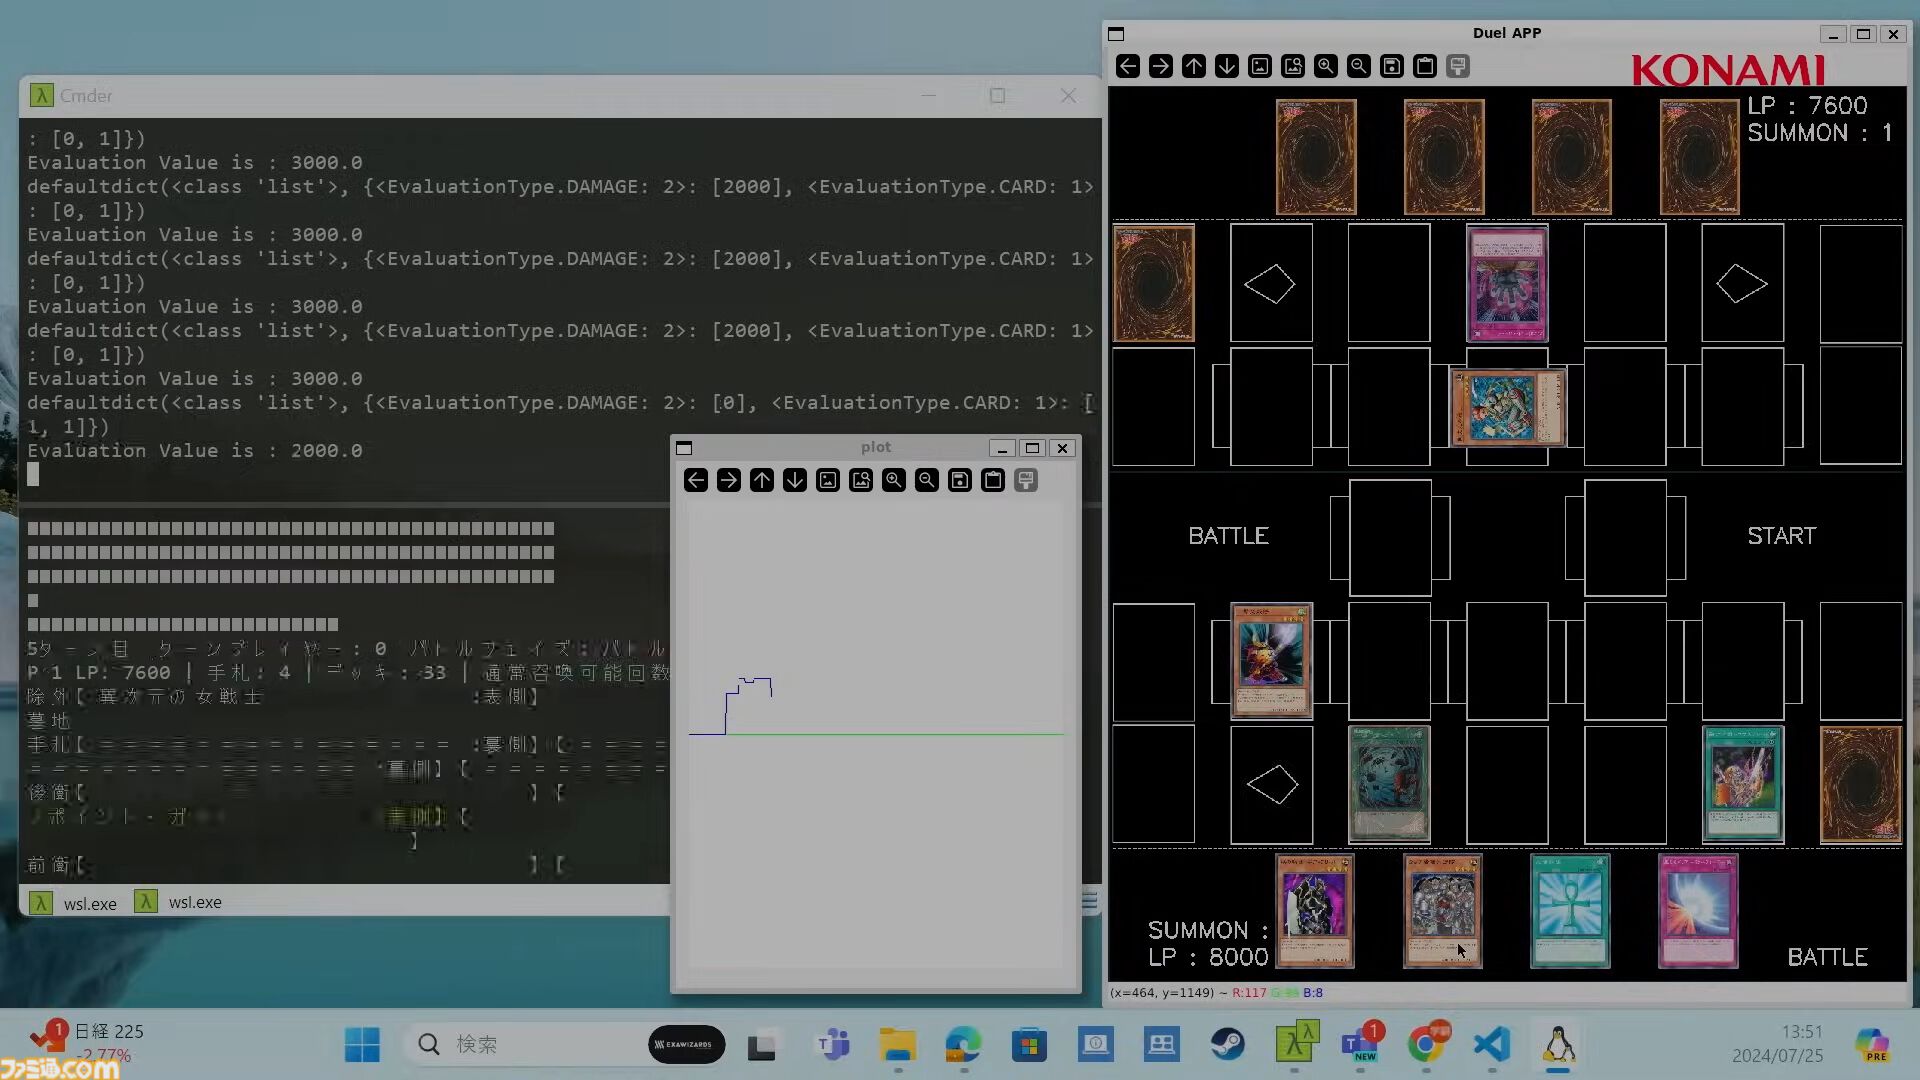Click the BATTLE label beside the player's hand
The width and height of the screenshot is (1920, 1080).
click(1827, 957)
